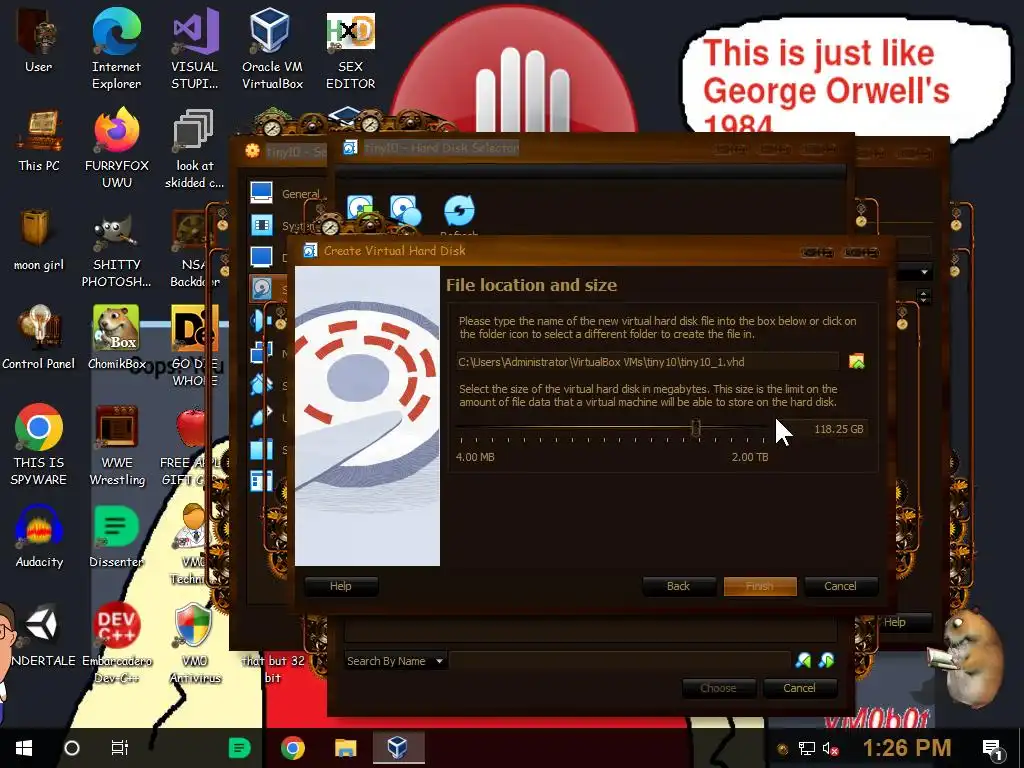Viewport: 1024px width, 768px height.
Task: Open Task View on the taskbar
Action: coord(120,748)
